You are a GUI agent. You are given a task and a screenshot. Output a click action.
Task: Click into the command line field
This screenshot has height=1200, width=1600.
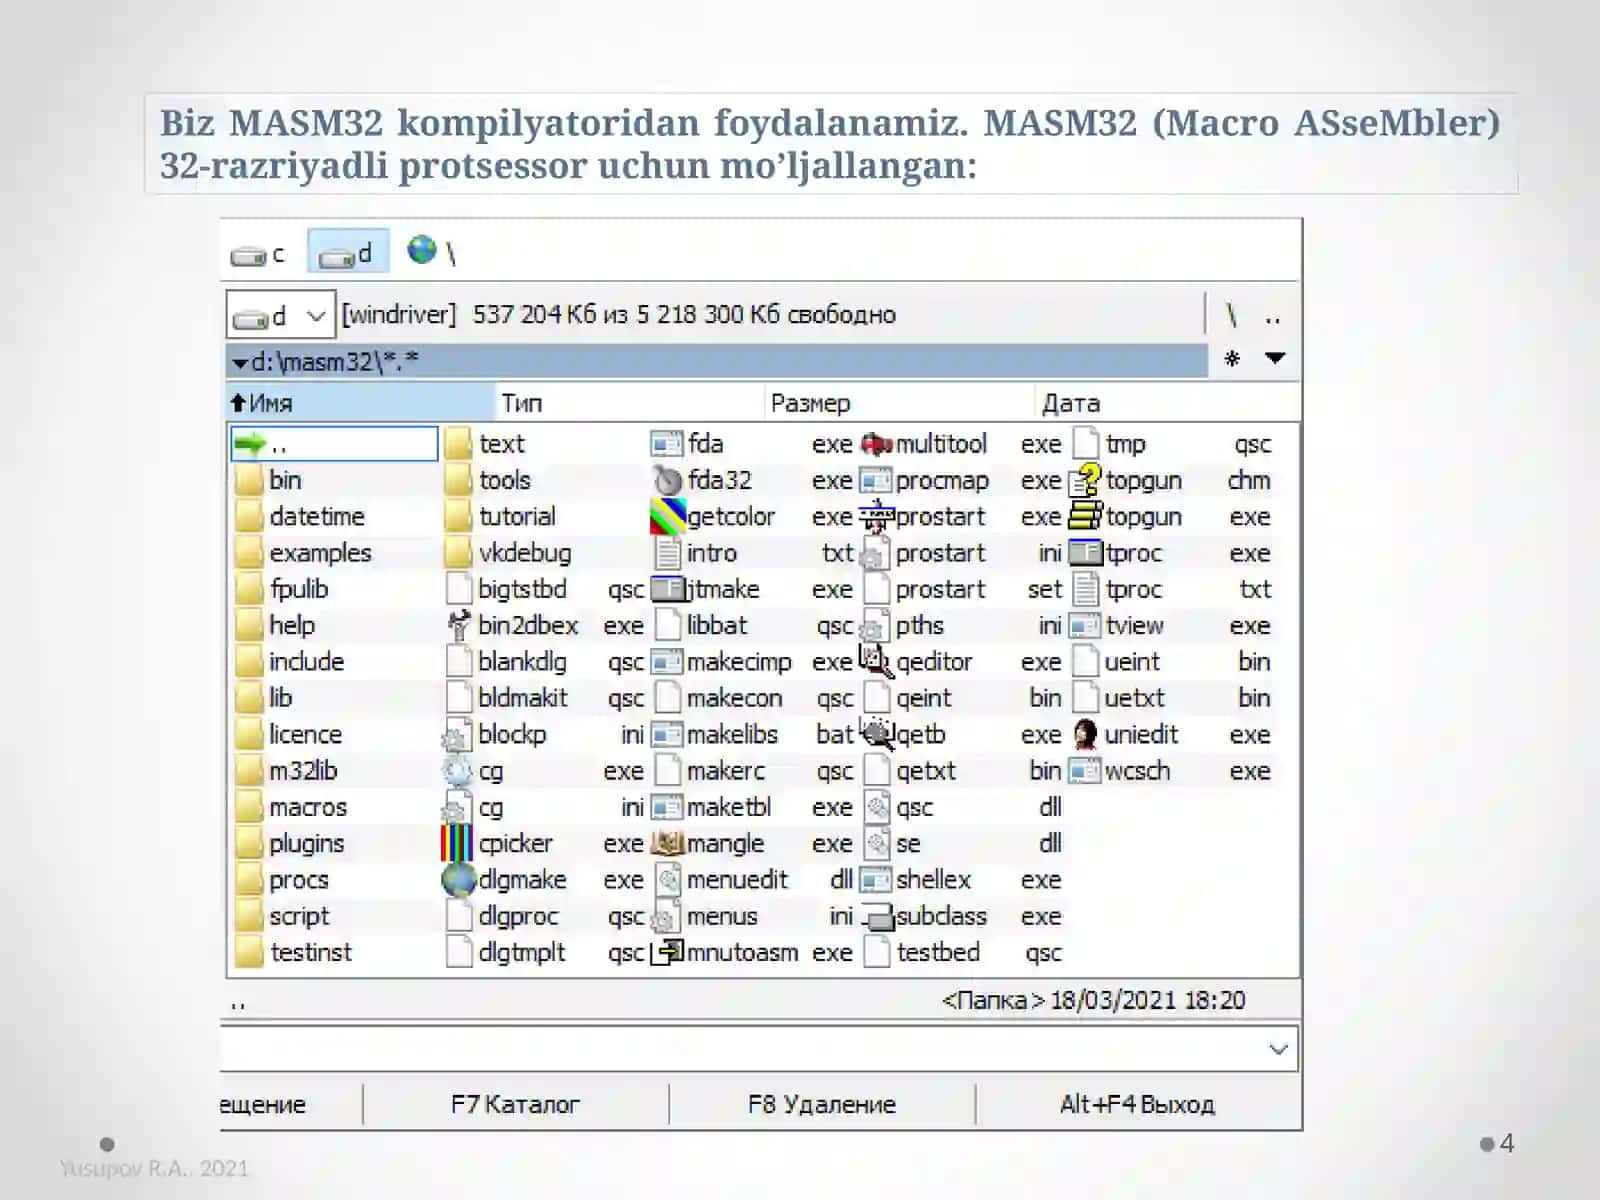[759, 1049]
